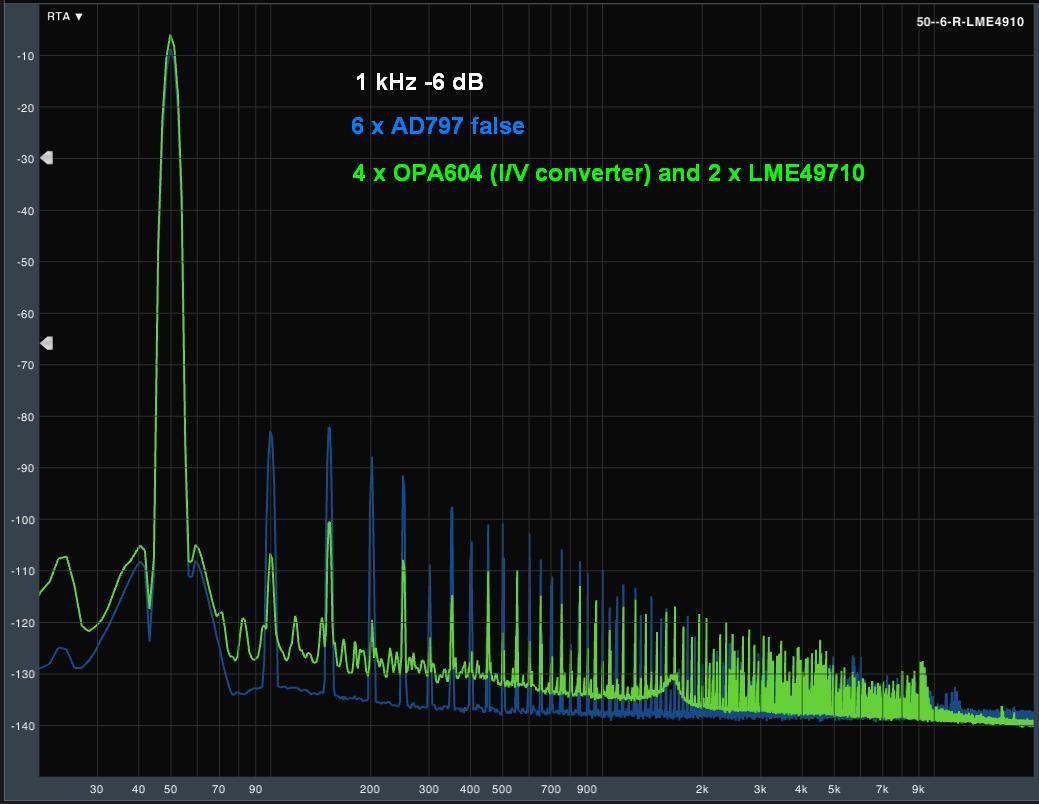
Task: Click the 400 Hz frequency label
Action: tap(470, 789)
